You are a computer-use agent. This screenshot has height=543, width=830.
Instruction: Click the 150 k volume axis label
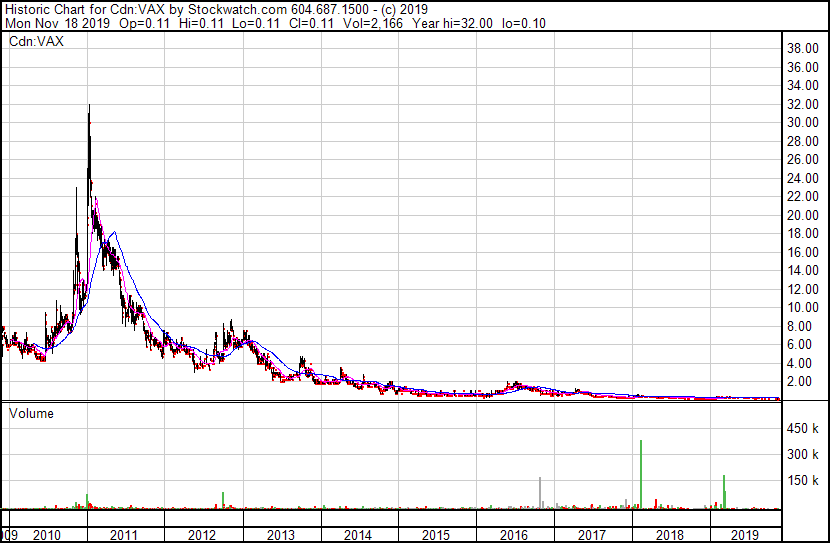[803, 481]
